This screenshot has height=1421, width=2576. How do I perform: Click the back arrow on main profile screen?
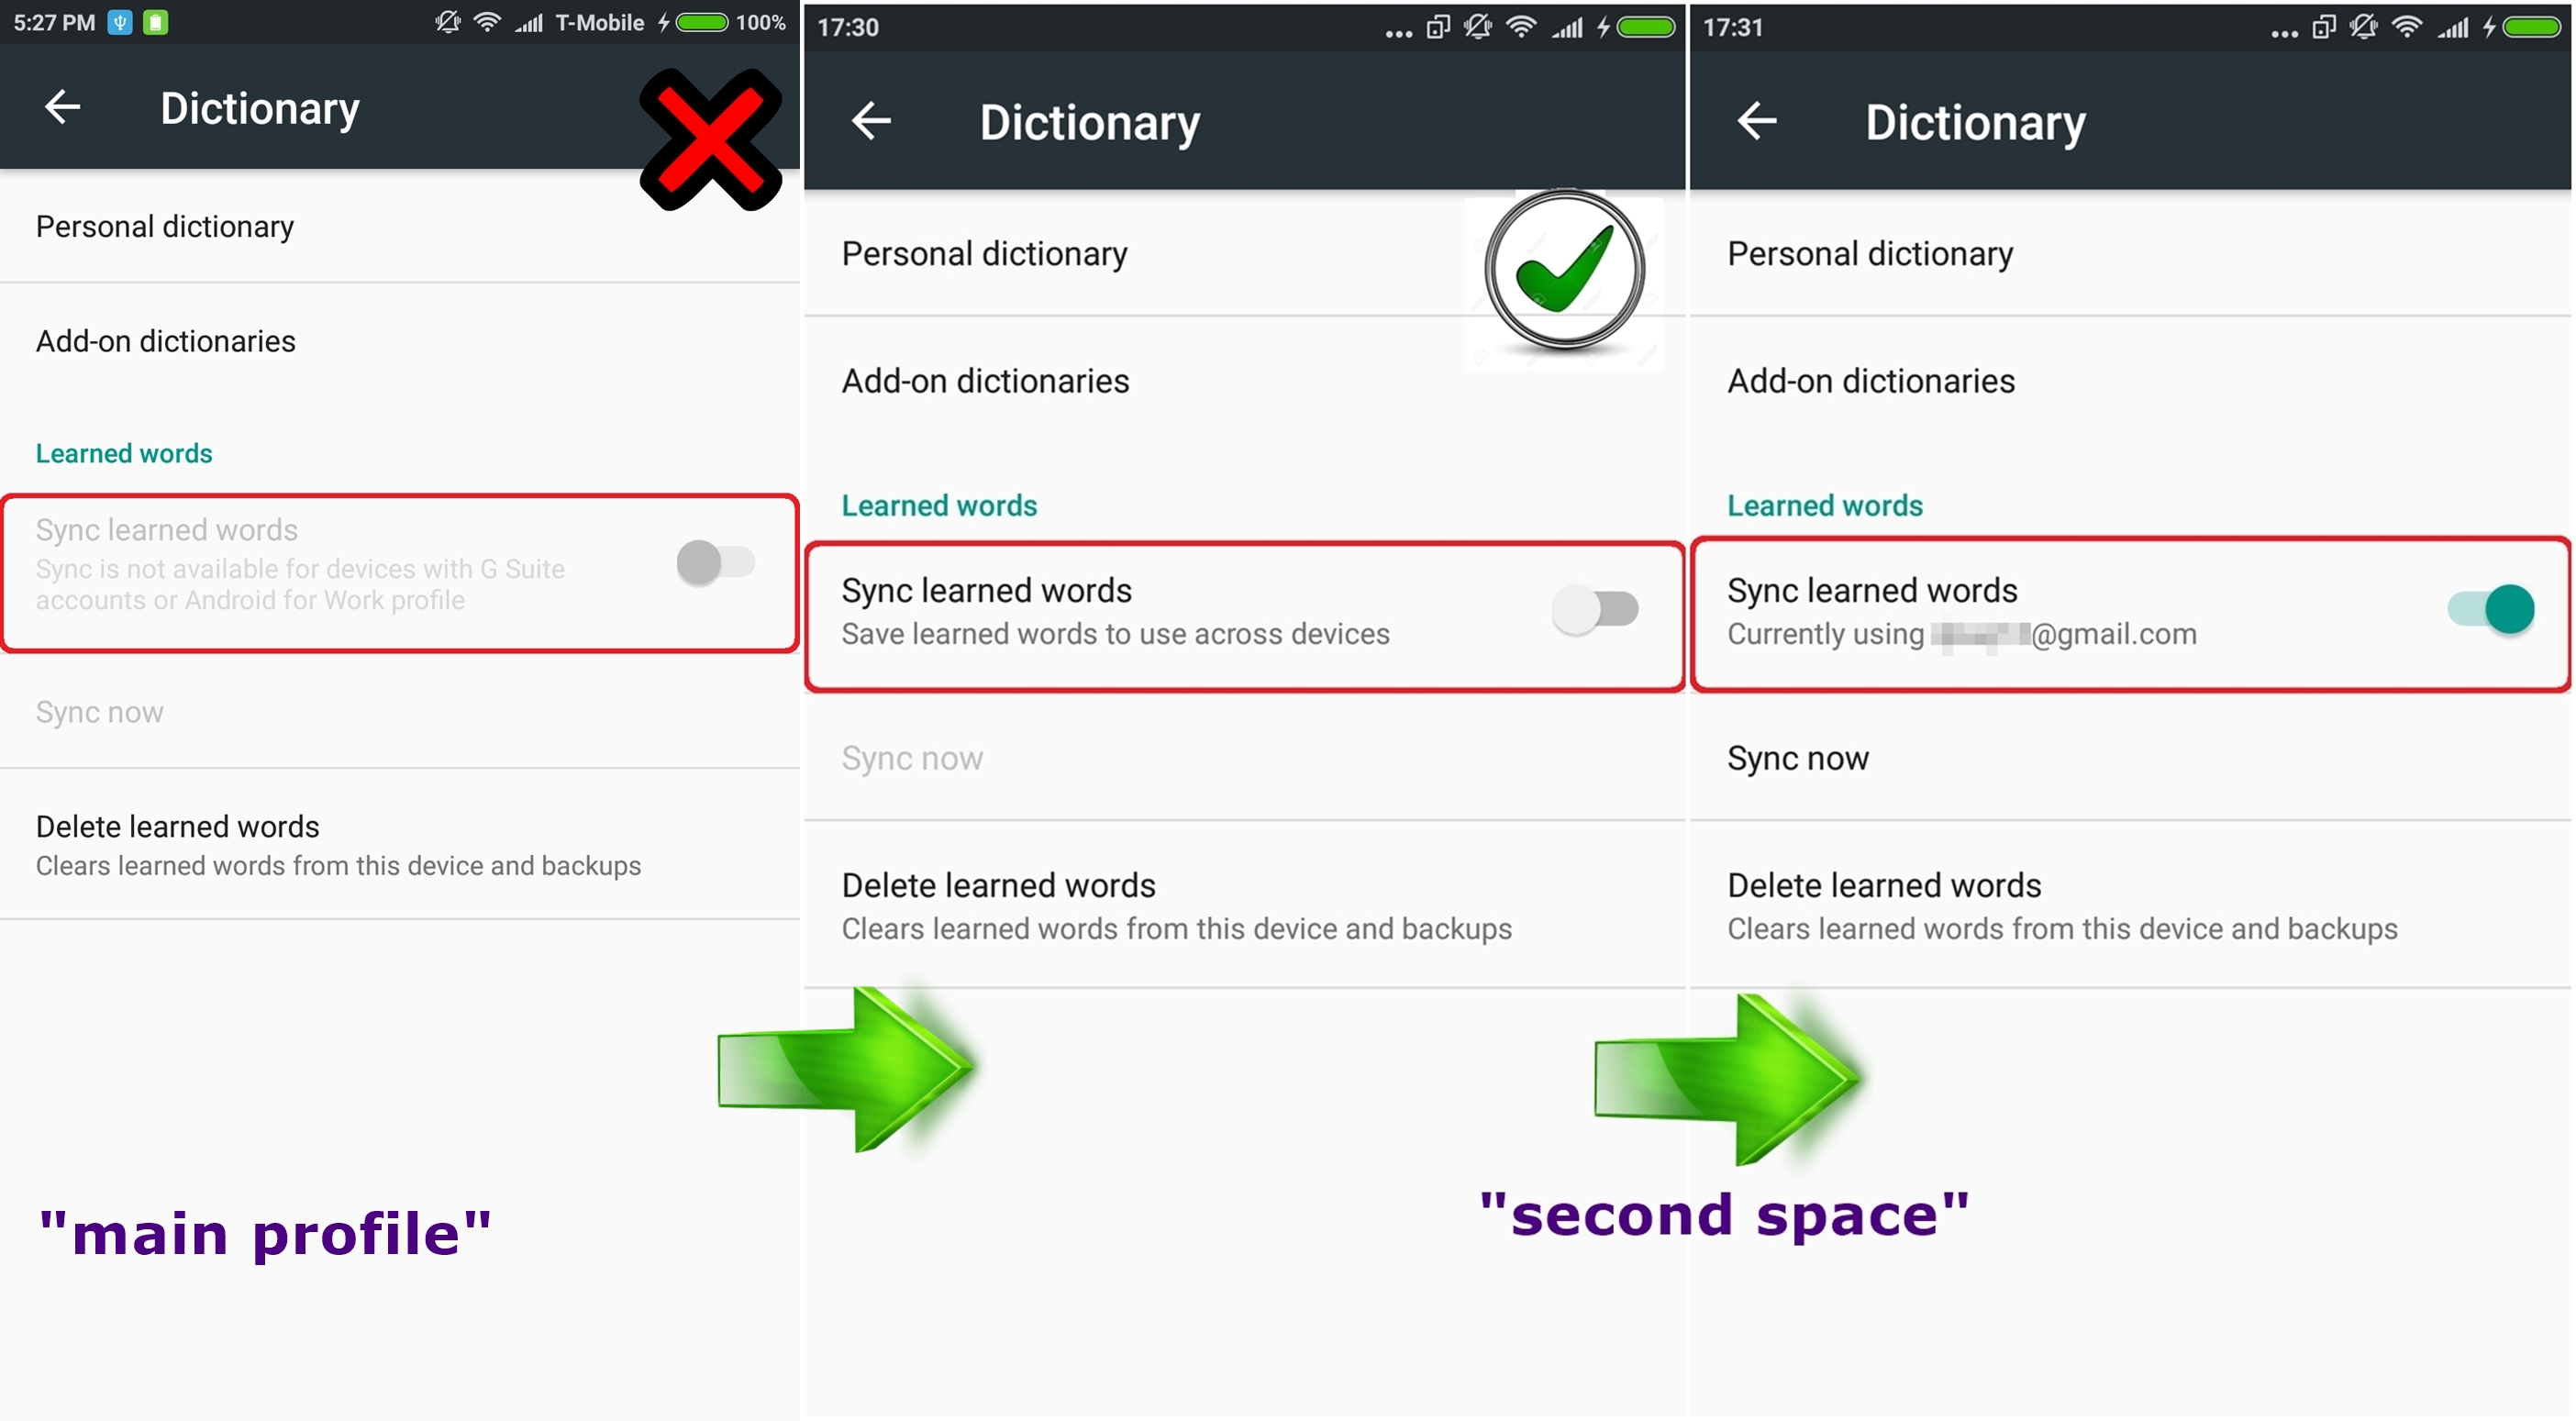pyautogui.click(x=58, y=108)
